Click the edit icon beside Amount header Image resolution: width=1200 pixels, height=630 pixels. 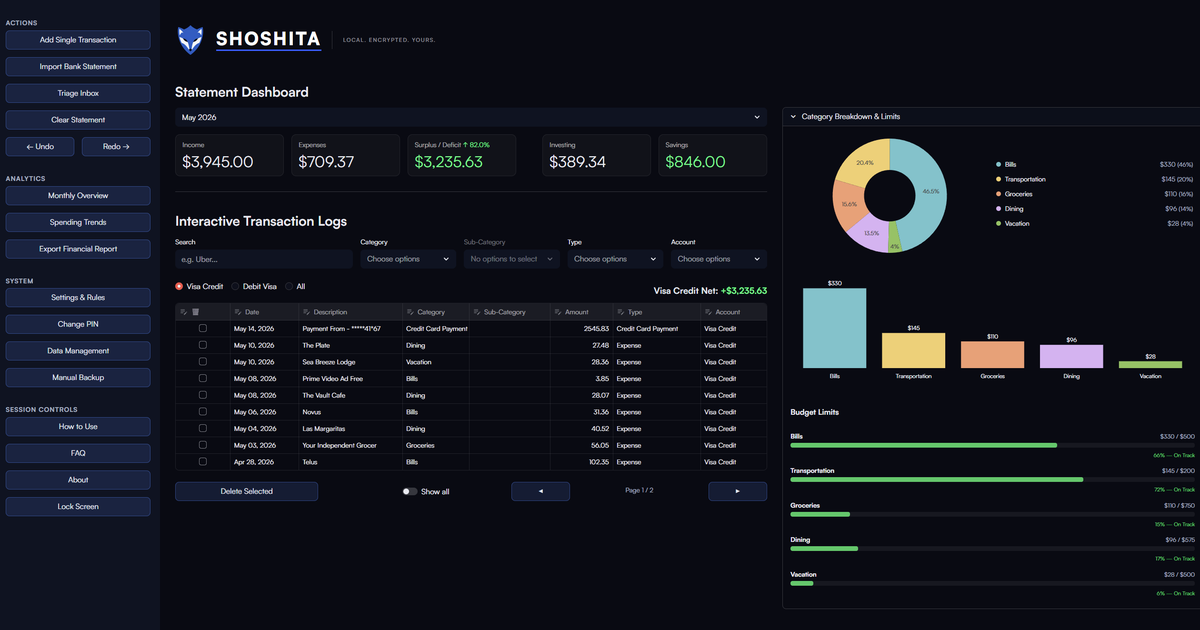coord(557,312)
